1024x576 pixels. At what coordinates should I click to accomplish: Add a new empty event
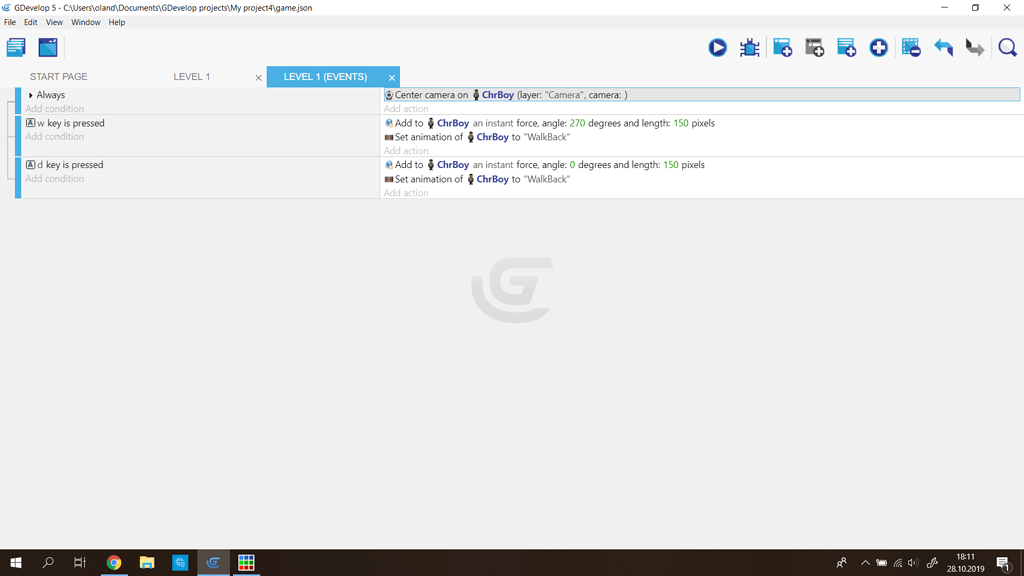click(782, 48)
